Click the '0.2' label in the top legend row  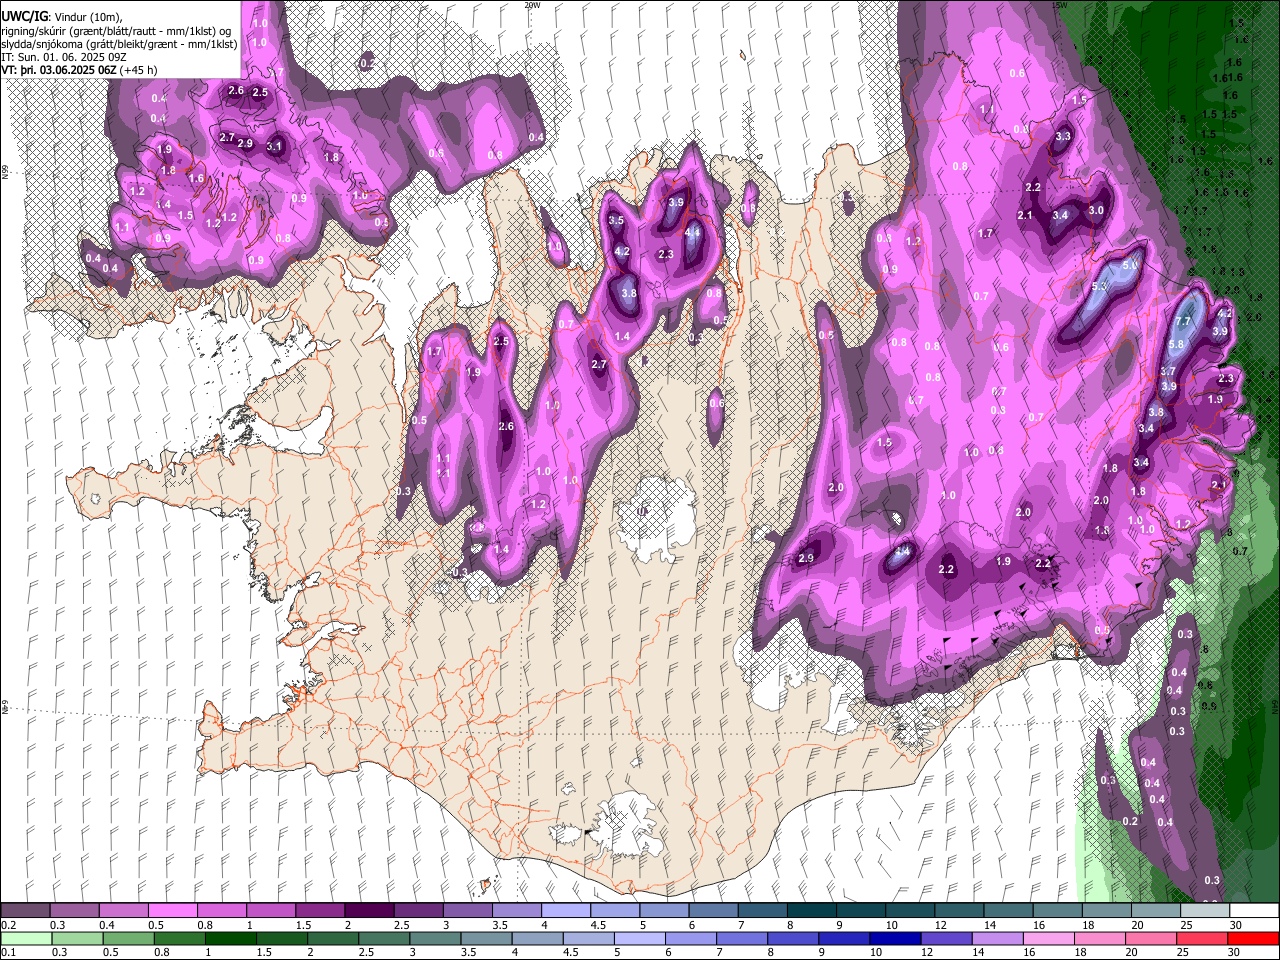click(x=8, y=925)
